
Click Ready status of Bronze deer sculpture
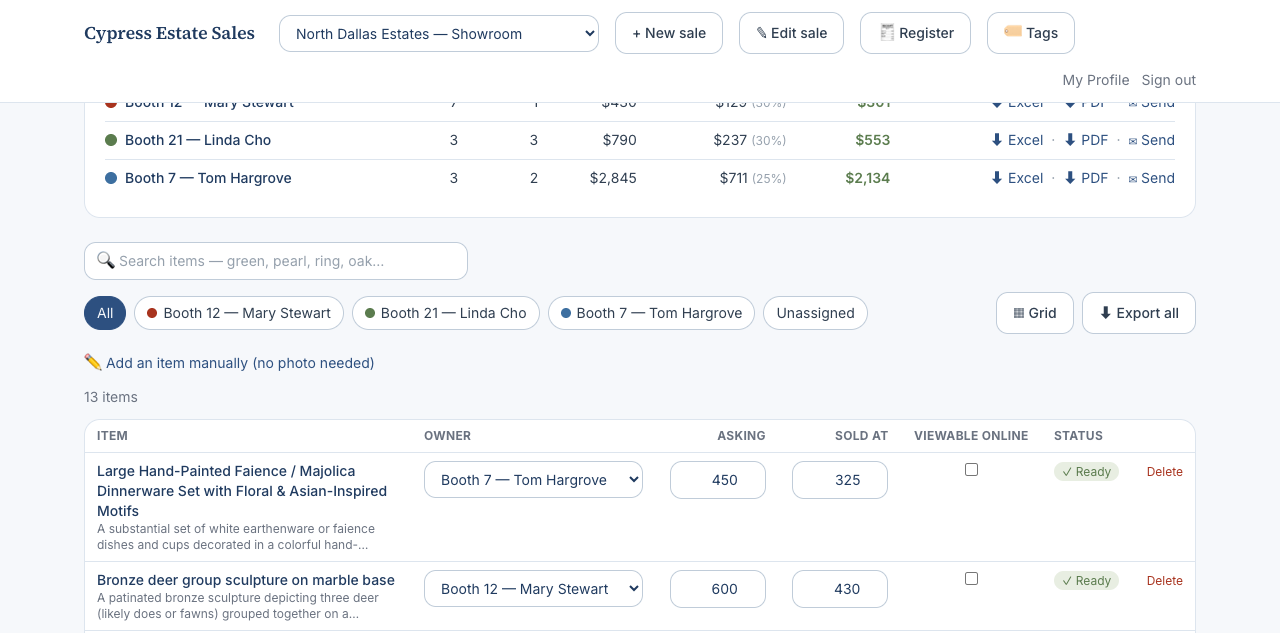[x=1086, y=581]
